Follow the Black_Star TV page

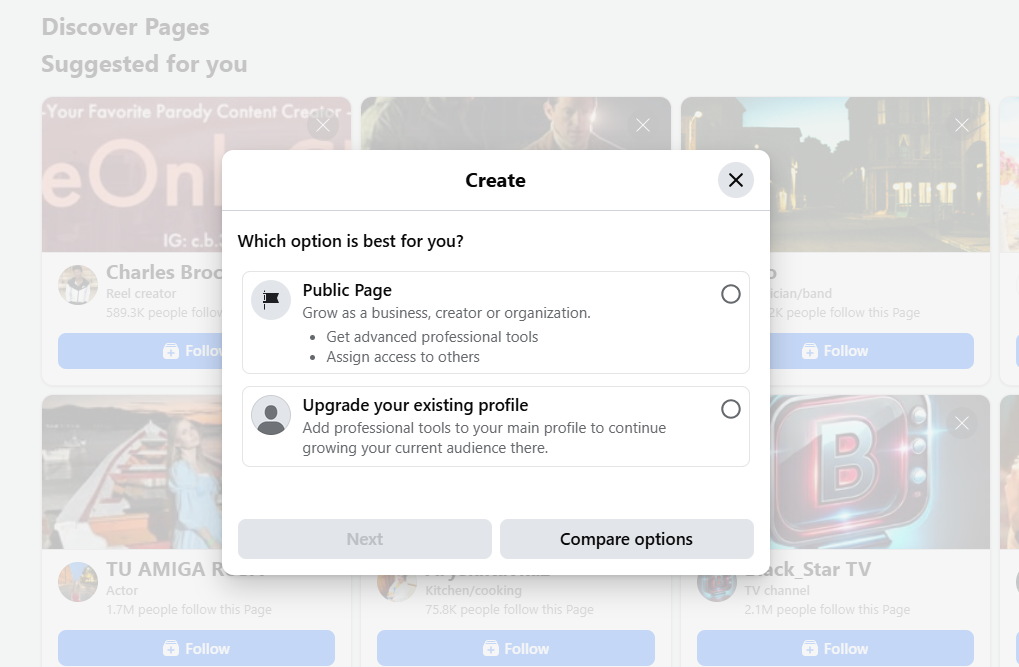835,648
